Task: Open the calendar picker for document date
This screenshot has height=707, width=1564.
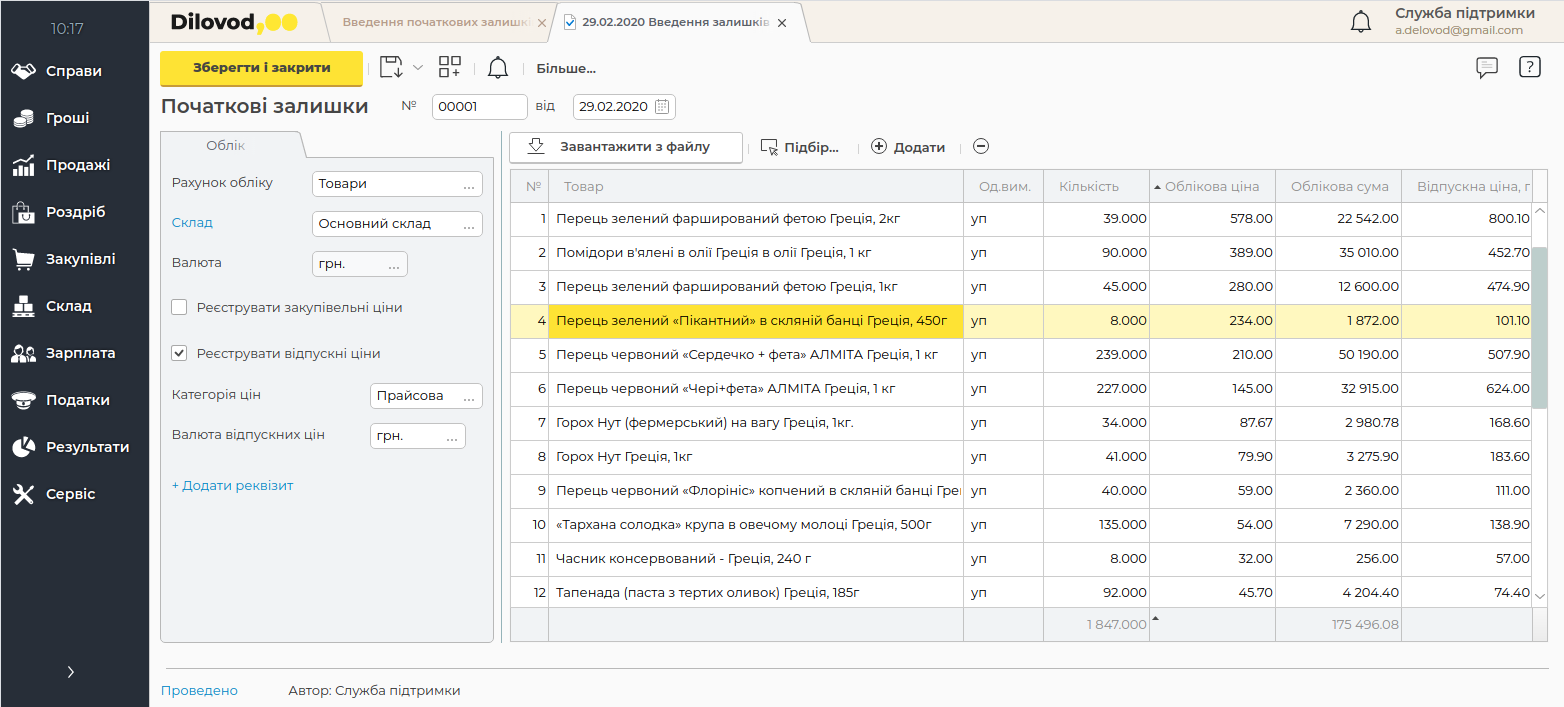Action: [663, 107]
